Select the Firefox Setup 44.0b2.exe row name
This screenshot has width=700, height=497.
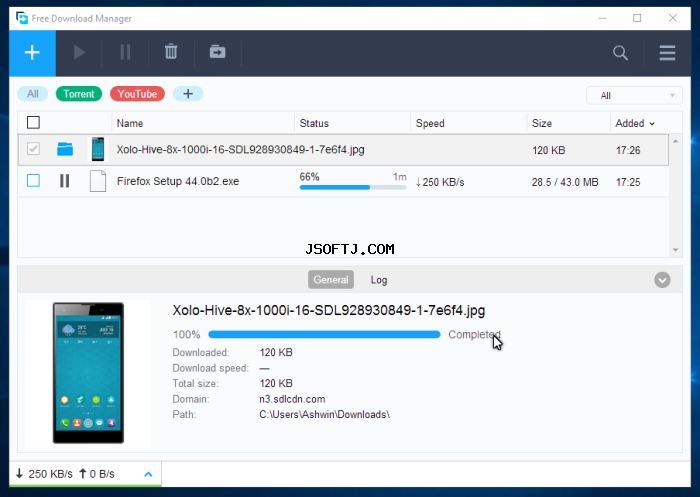coord(178,181)
